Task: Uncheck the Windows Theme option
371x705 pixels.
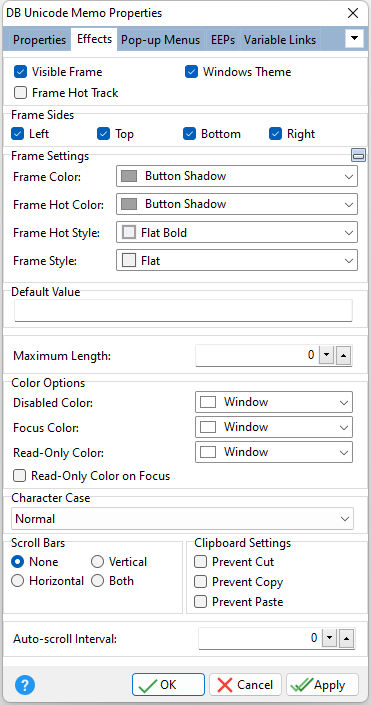Action: [x=192, y=72]
